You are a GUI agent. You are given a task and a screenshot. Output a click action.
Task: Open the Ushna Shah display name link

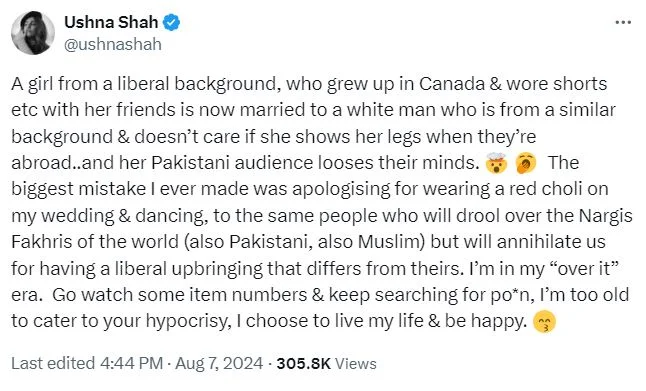(111, 22)
